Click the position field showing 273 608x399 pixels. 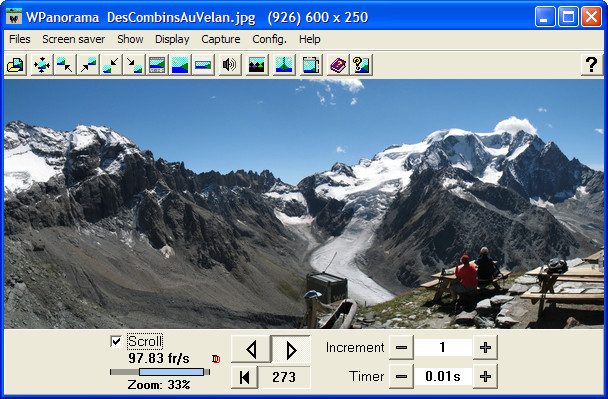point(284,377)
